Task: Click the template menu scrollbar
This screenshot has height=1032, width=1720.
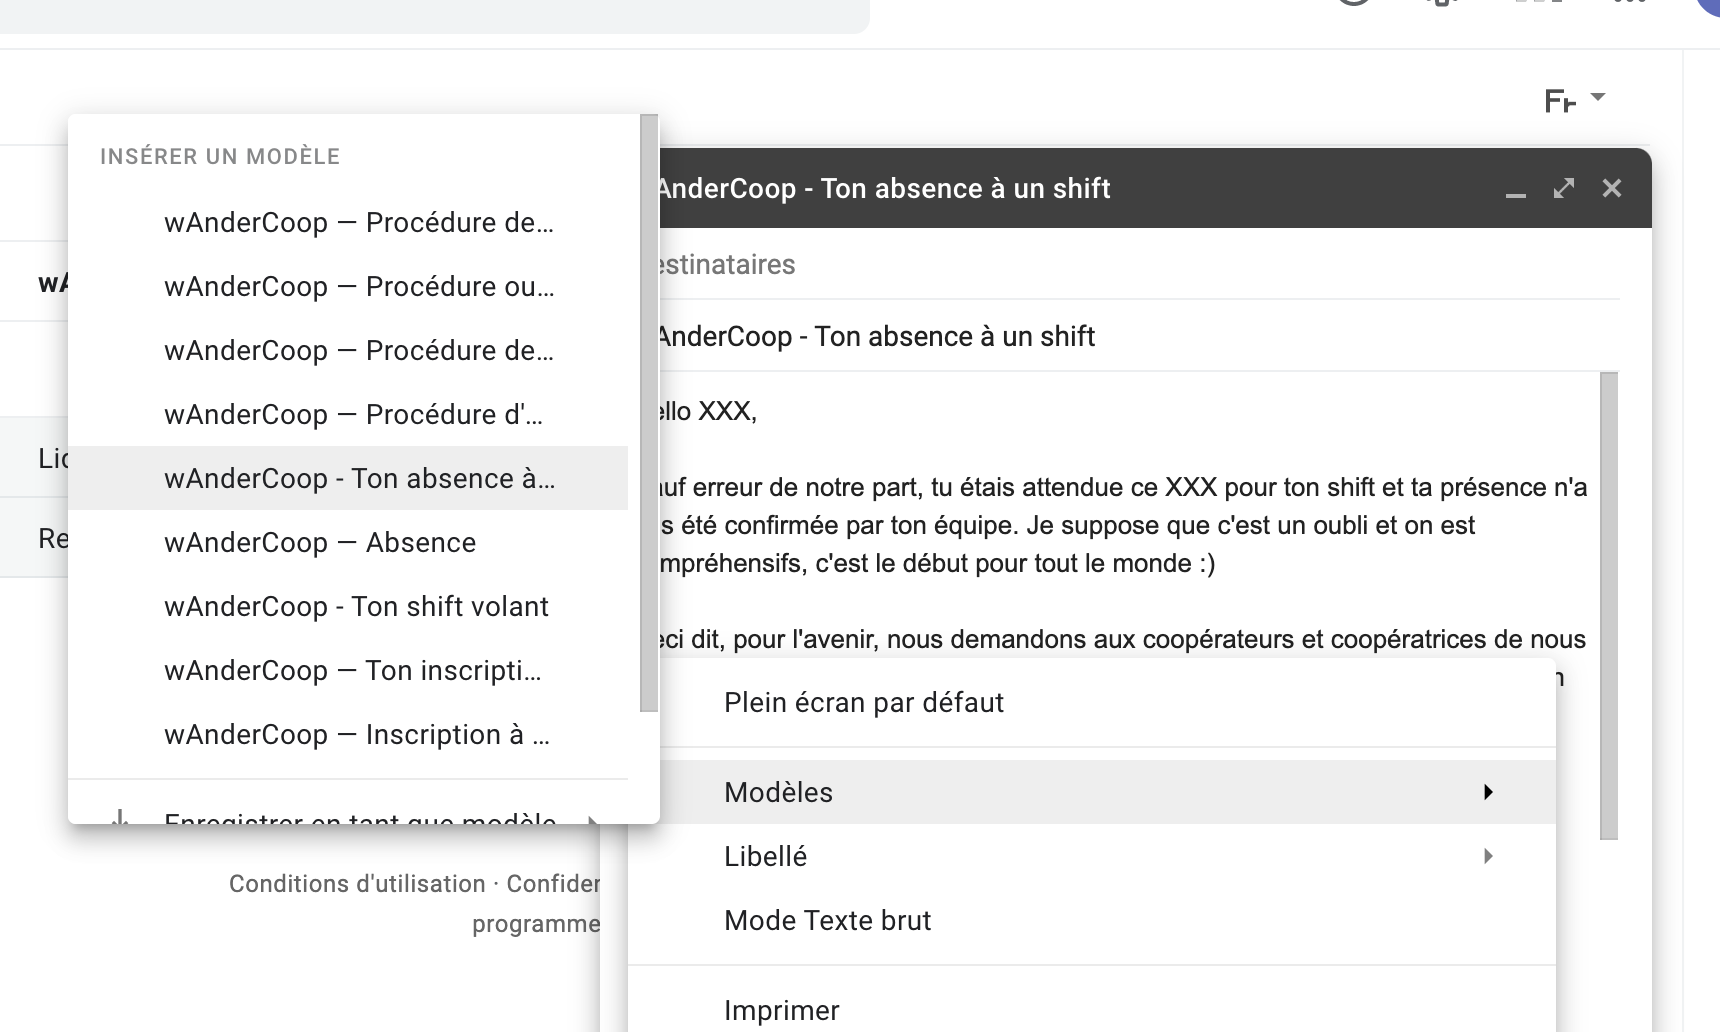Action: (x=649, y=413)
